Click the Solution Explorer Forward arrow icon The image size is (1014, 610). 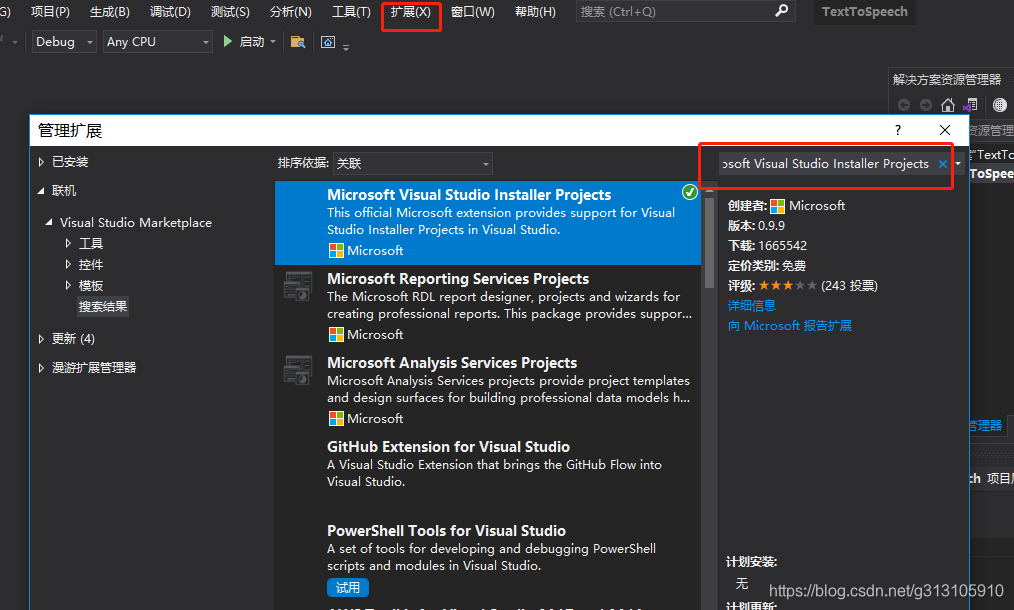(x=926, y=105)
